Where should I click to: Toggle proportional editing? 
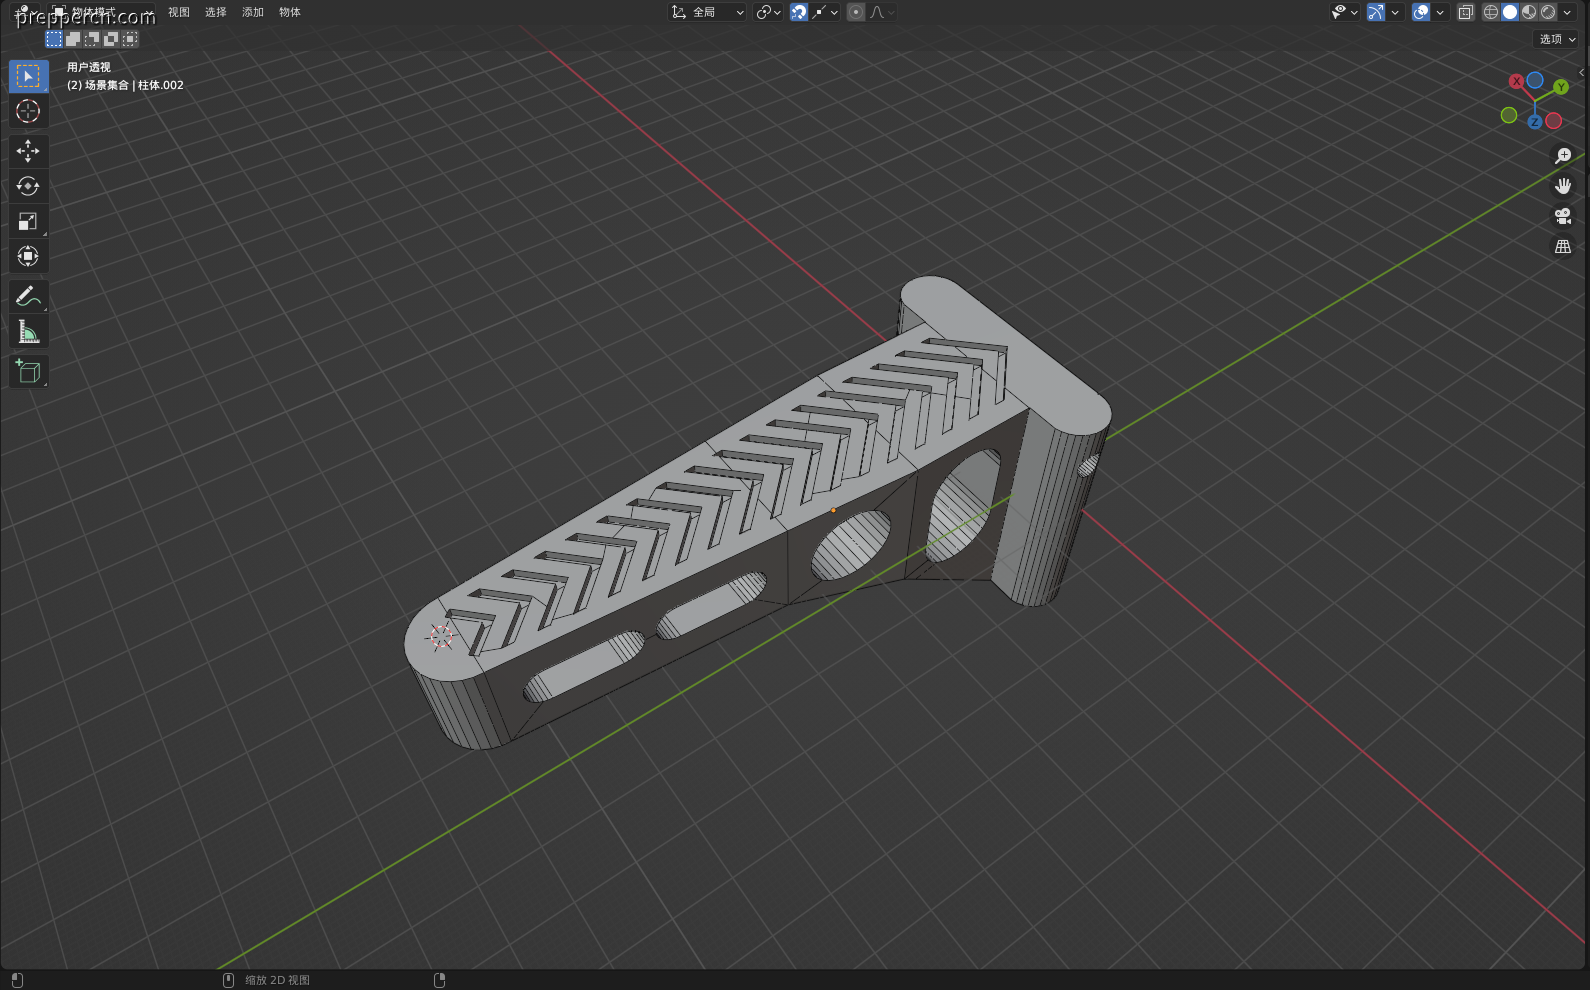[x=856, y=12]
